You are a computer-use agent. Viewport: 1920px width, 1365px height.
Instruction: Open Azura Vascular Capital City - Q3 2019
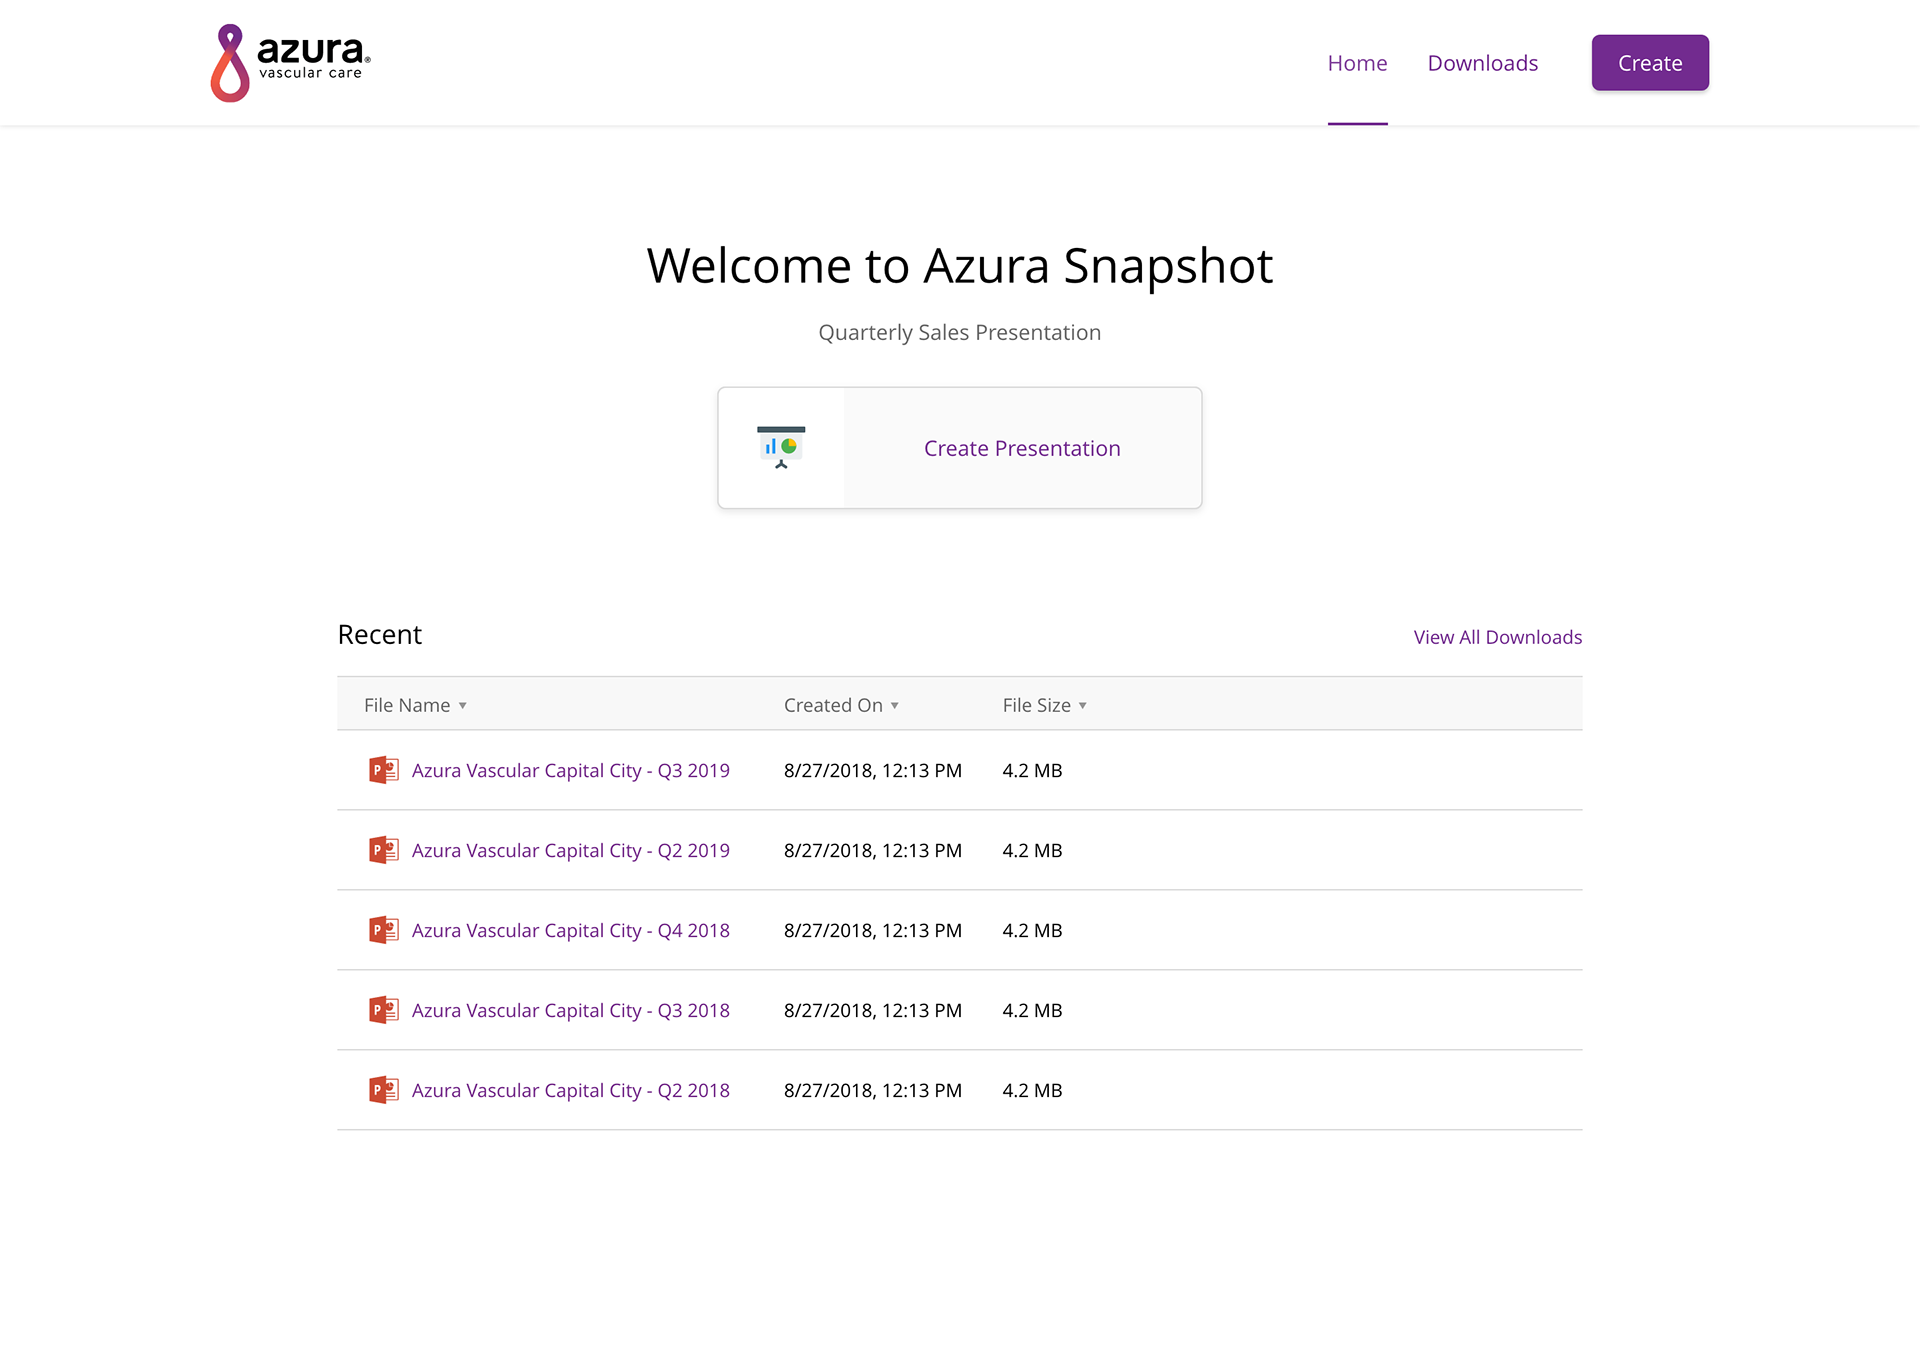coord(571,770)
